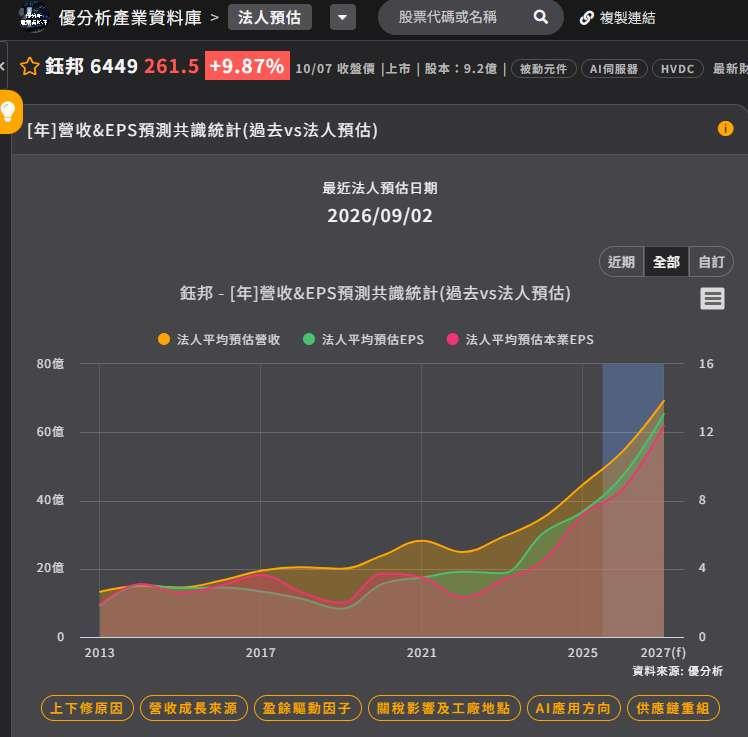Click the 供應鏈重組 button
Screen dimensions: 748x737
pos(673,708)
